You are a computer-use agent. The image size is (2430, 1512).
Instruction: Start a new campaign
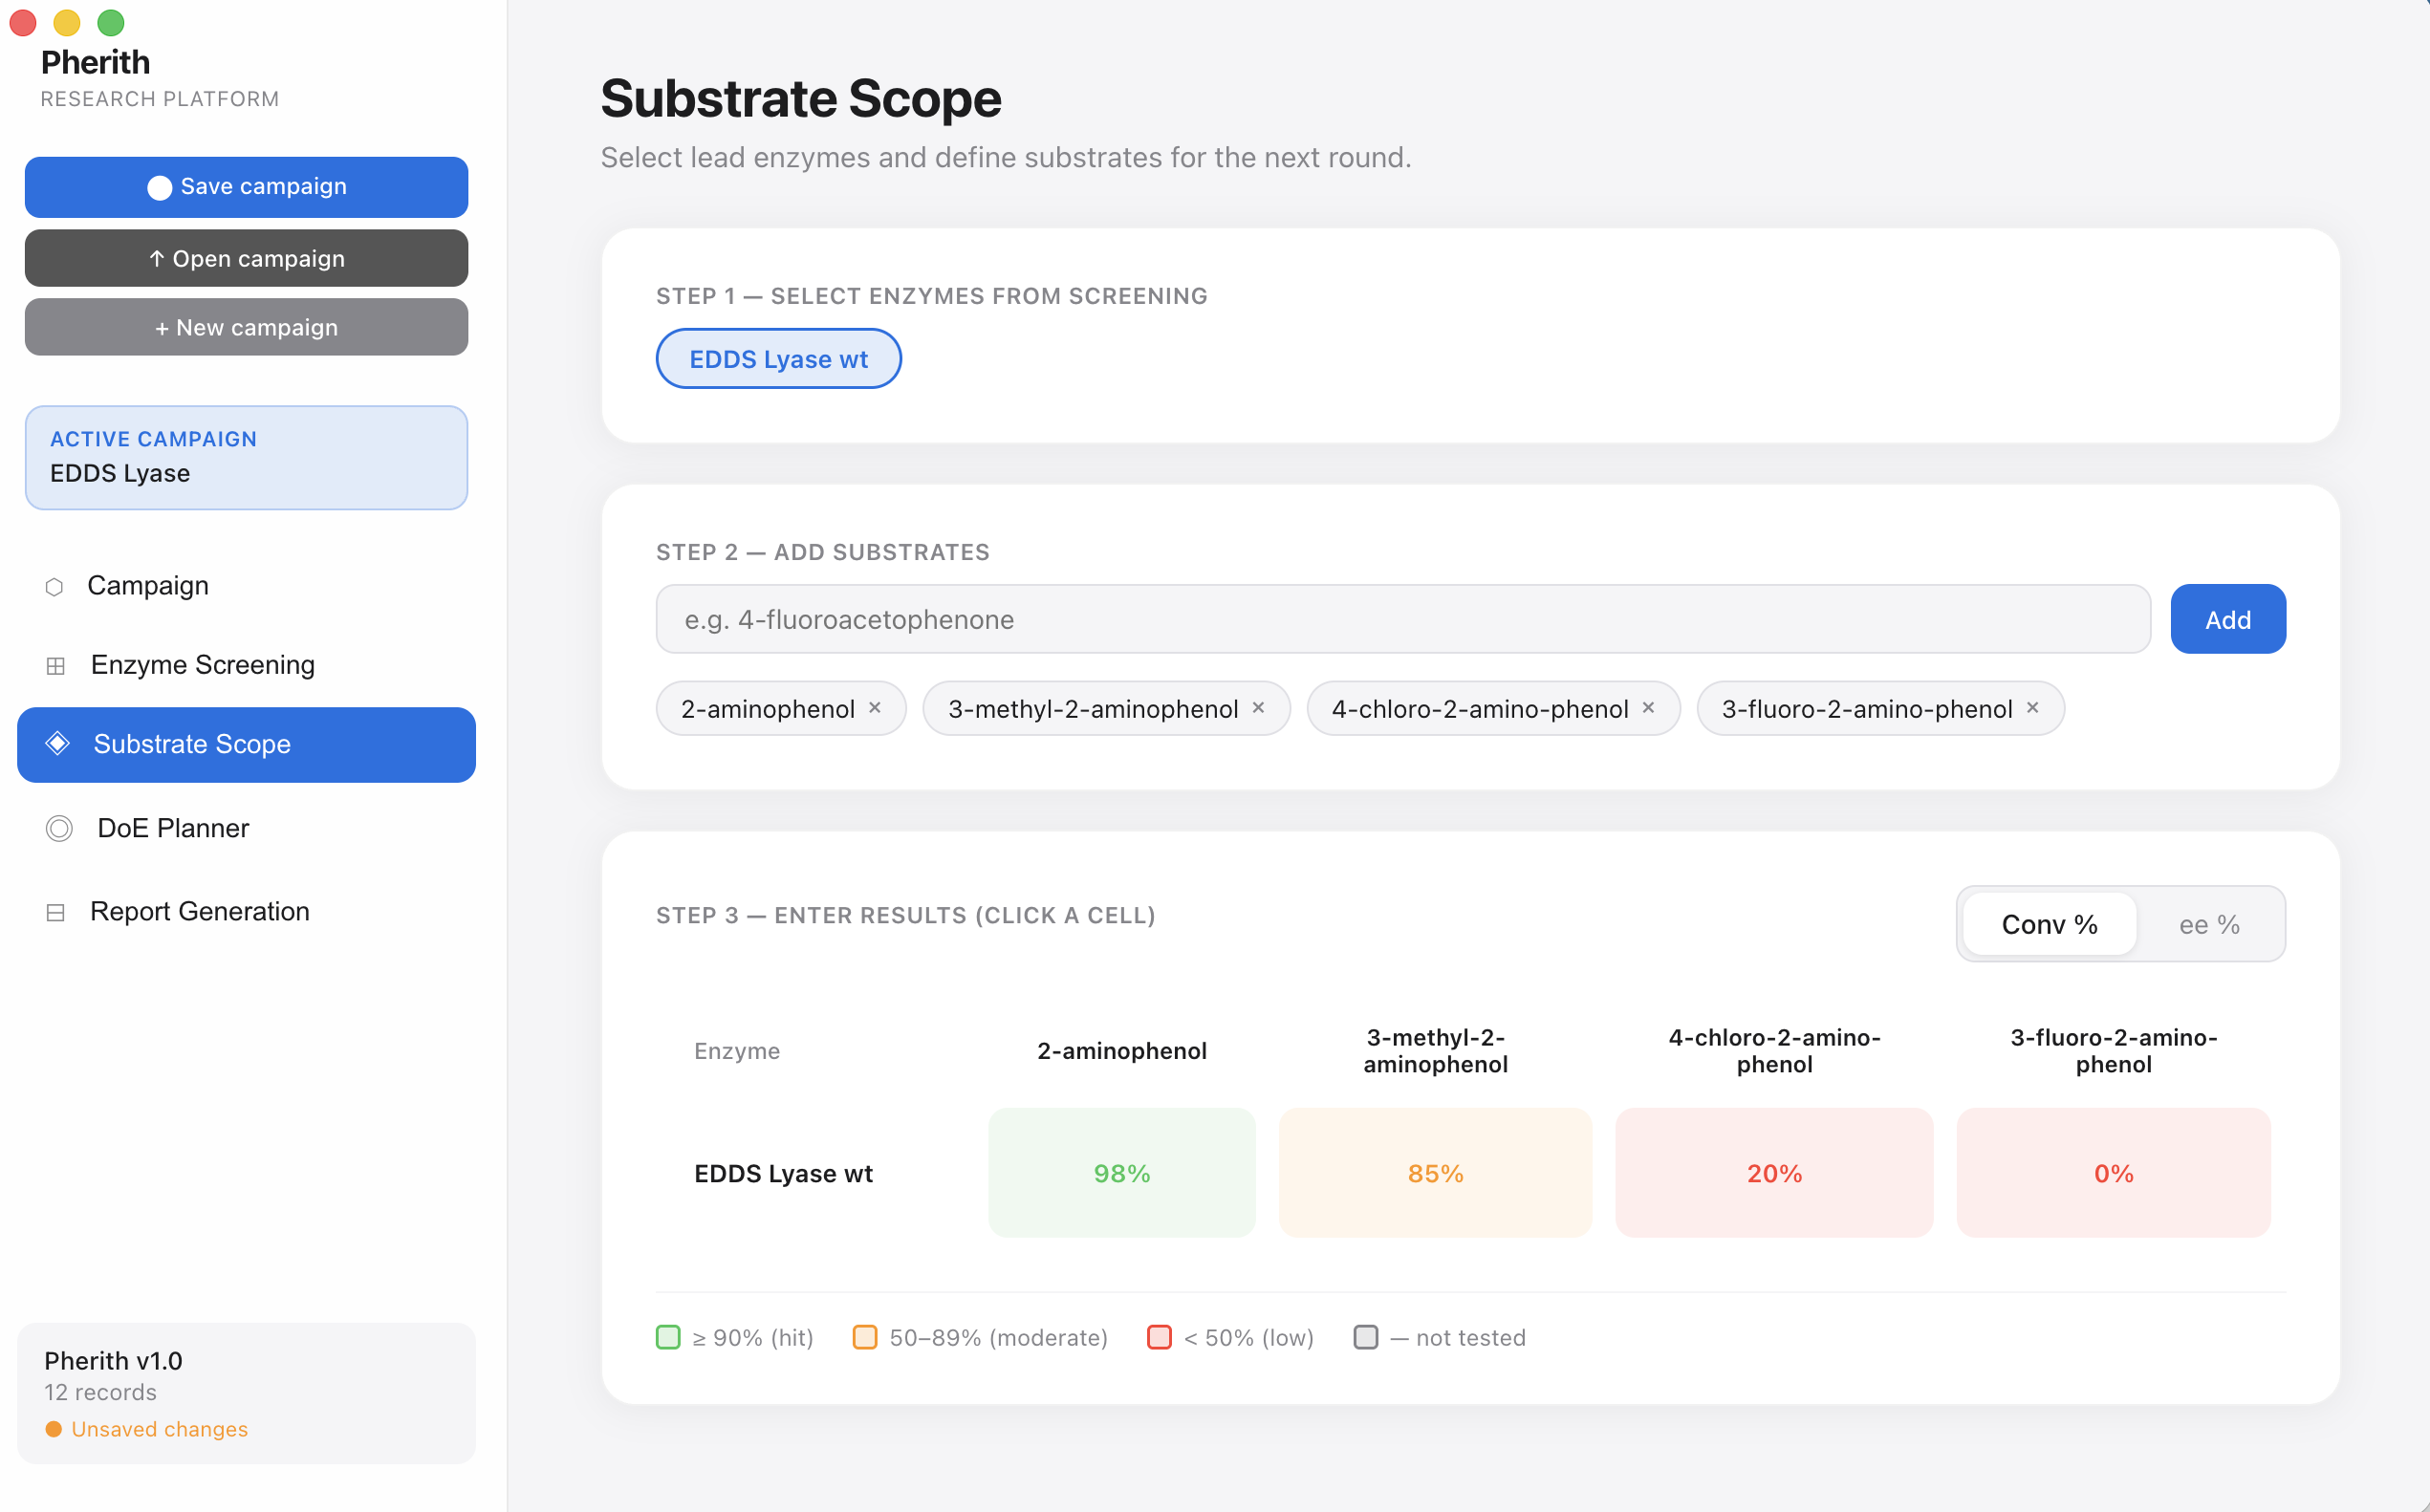(246, 327)
